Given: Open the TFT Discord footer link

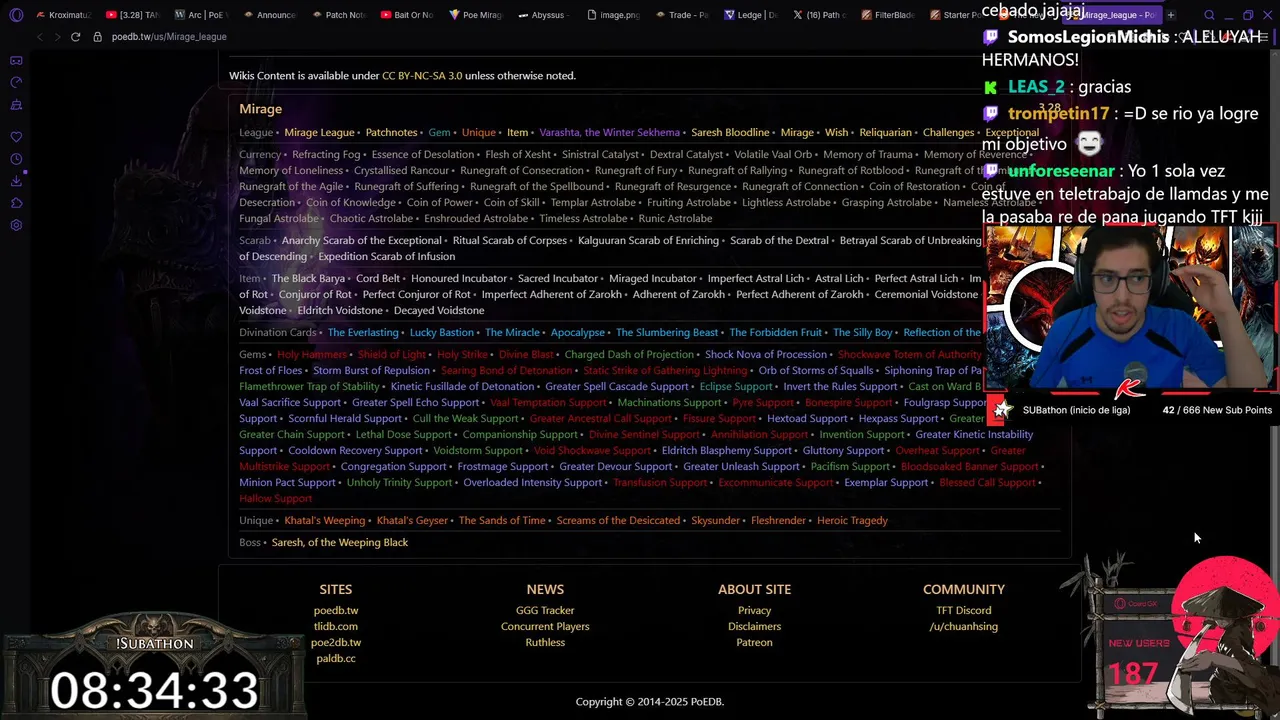Looking at the screenshot, I should tap(964, 611).
